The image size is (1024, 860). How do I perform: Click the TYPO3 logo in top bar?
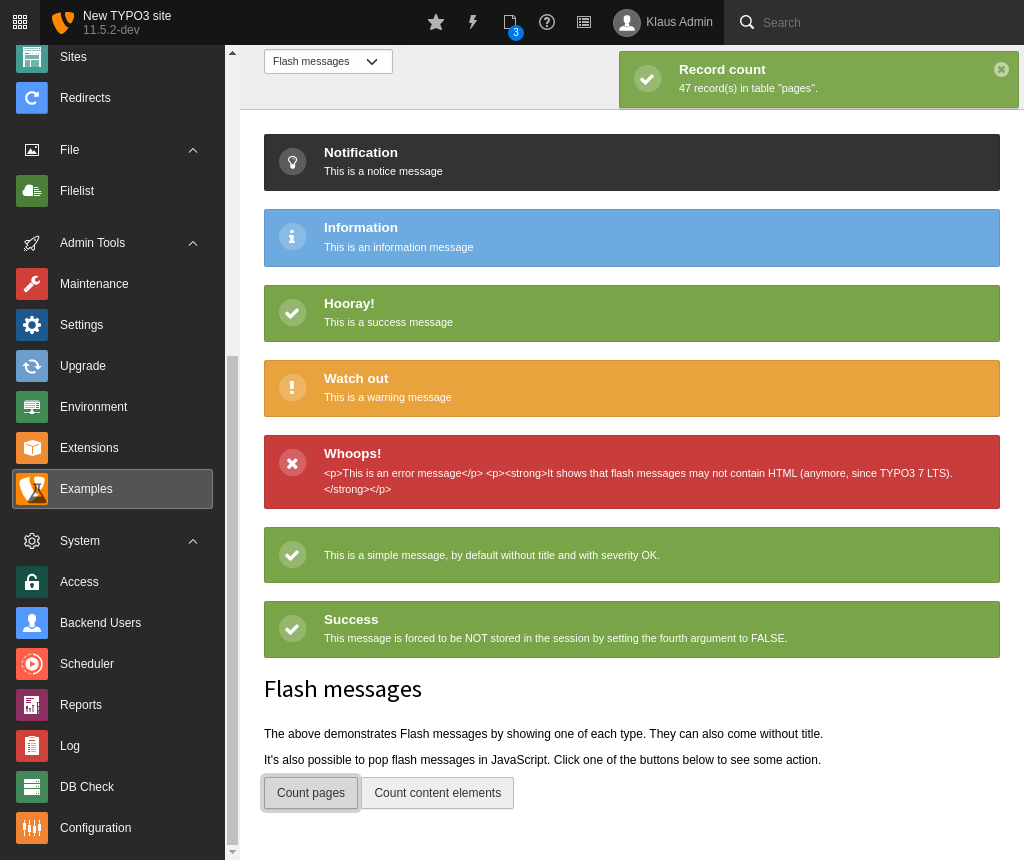click(63, 22)
